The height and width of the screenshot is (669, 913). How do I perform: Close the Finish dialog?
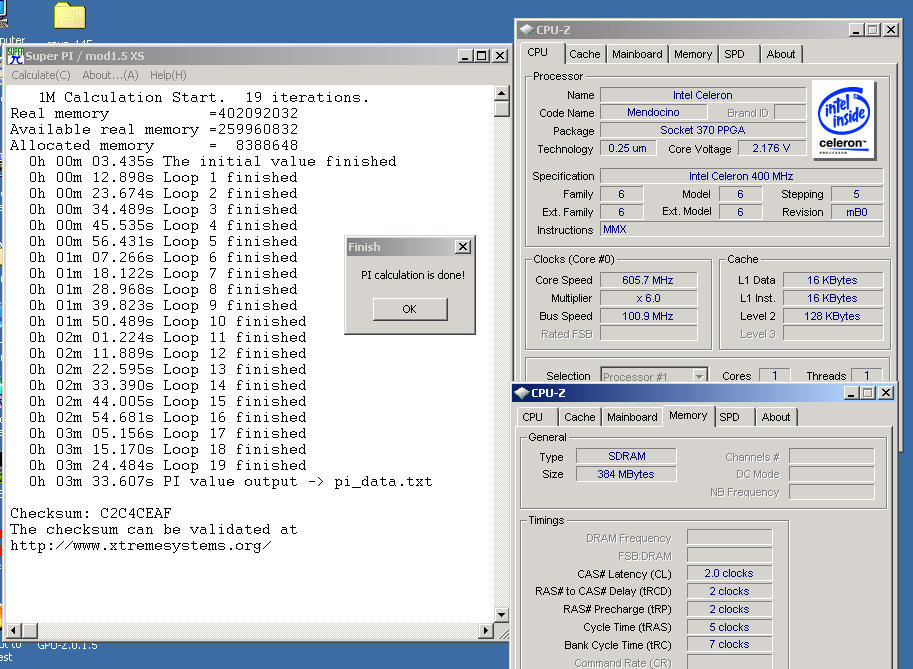462,247
